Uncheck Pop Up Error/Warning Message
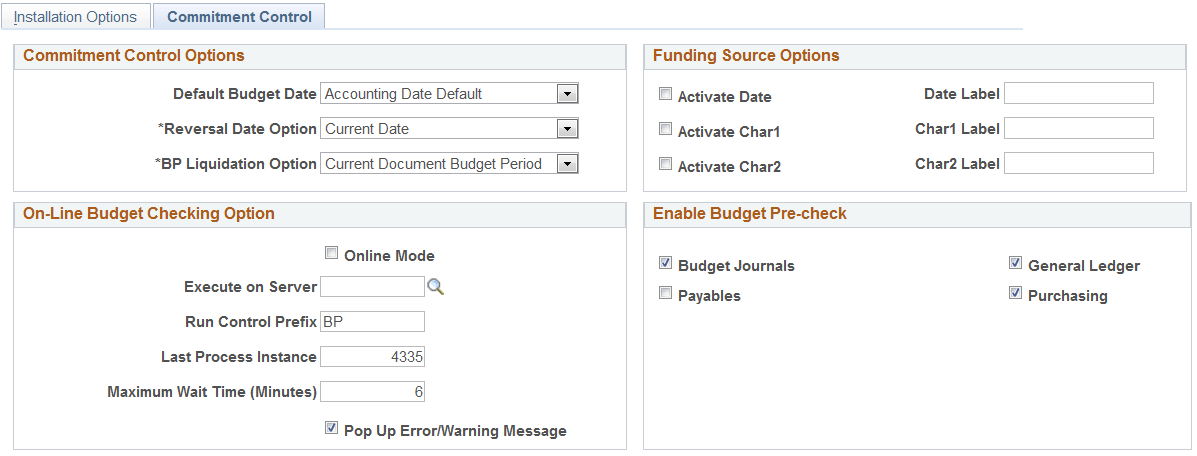 point(332,429)
